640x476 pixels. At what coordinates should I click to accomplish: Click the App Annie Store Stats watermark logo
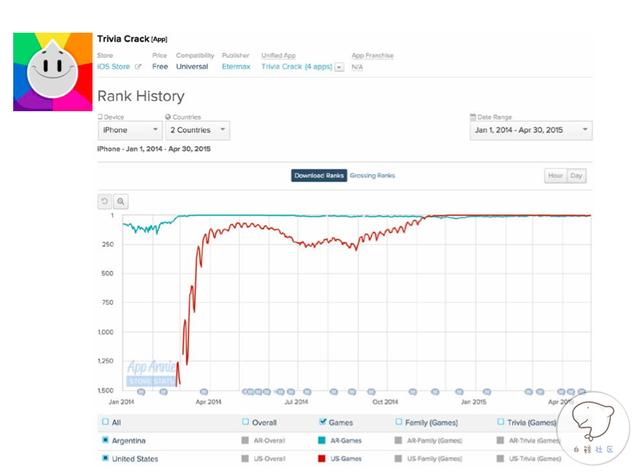[151, 373]
